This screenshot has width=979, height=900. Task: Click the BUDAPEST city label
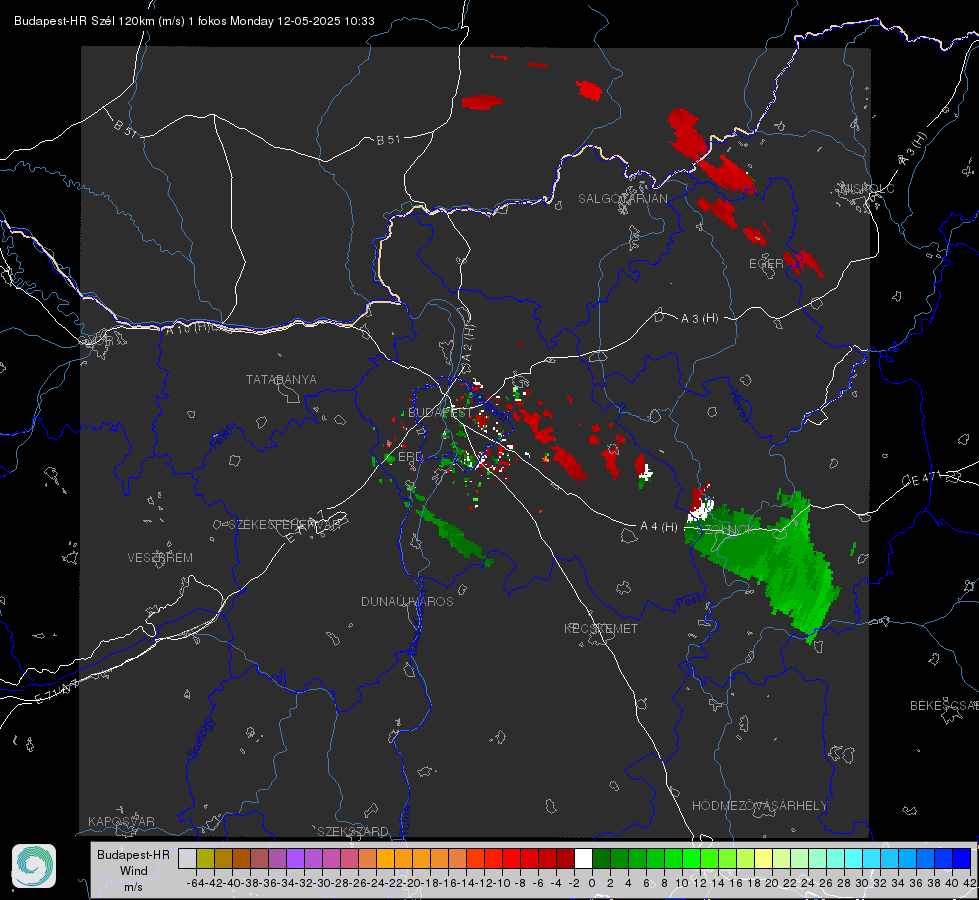pyautogui.click(x=440, y=412)
